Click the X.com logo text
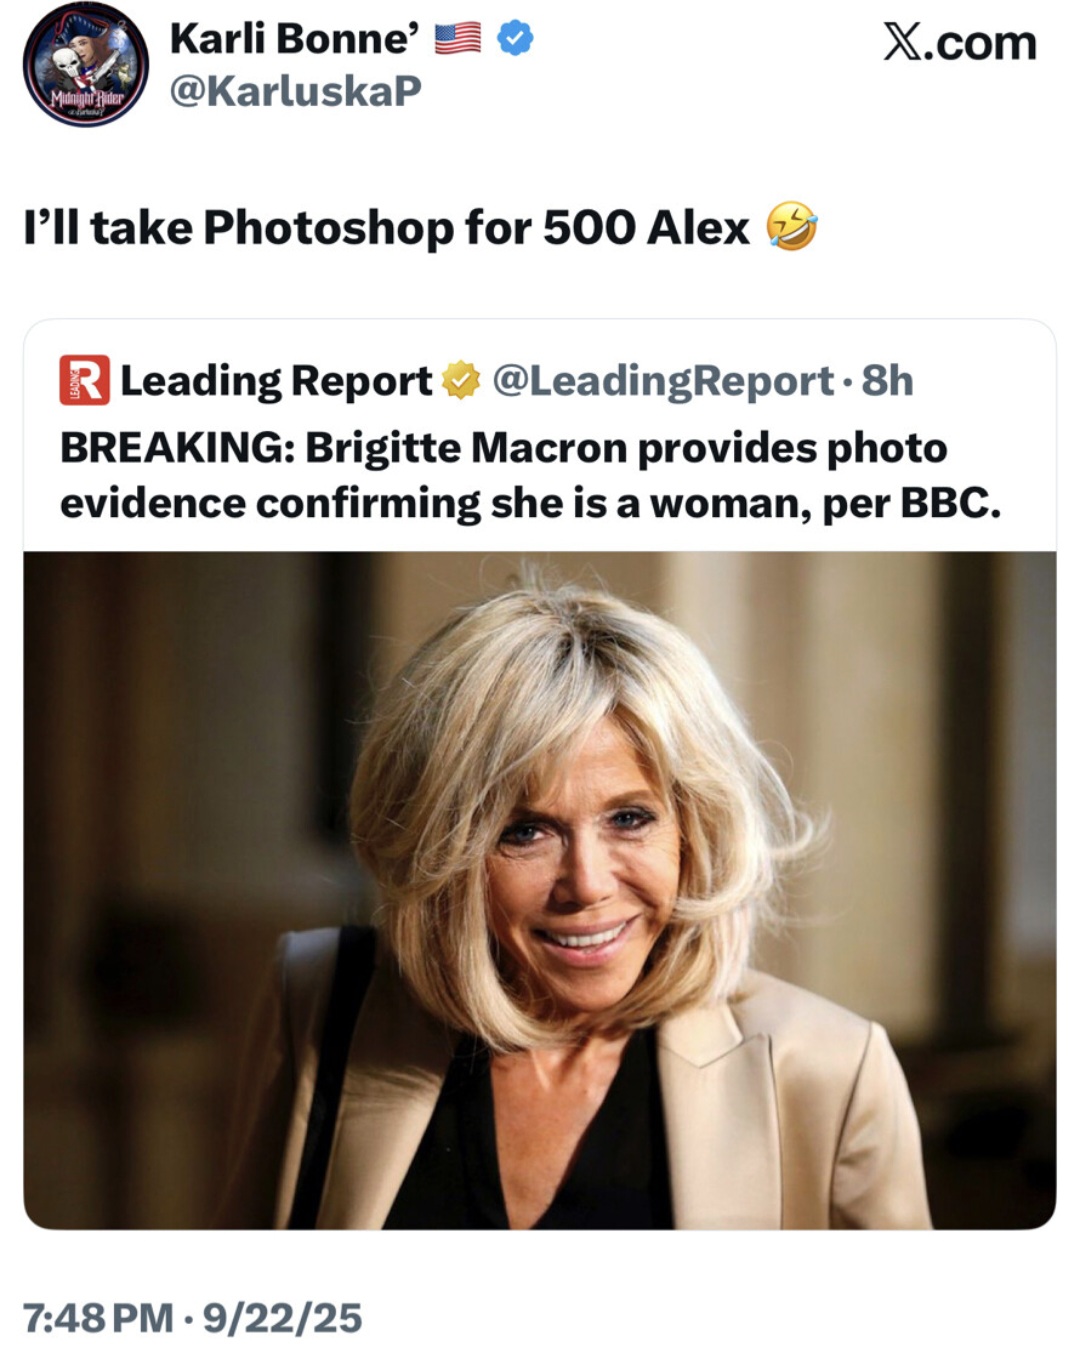The height and width of the screenshot is (1365, 1080). 959,43
